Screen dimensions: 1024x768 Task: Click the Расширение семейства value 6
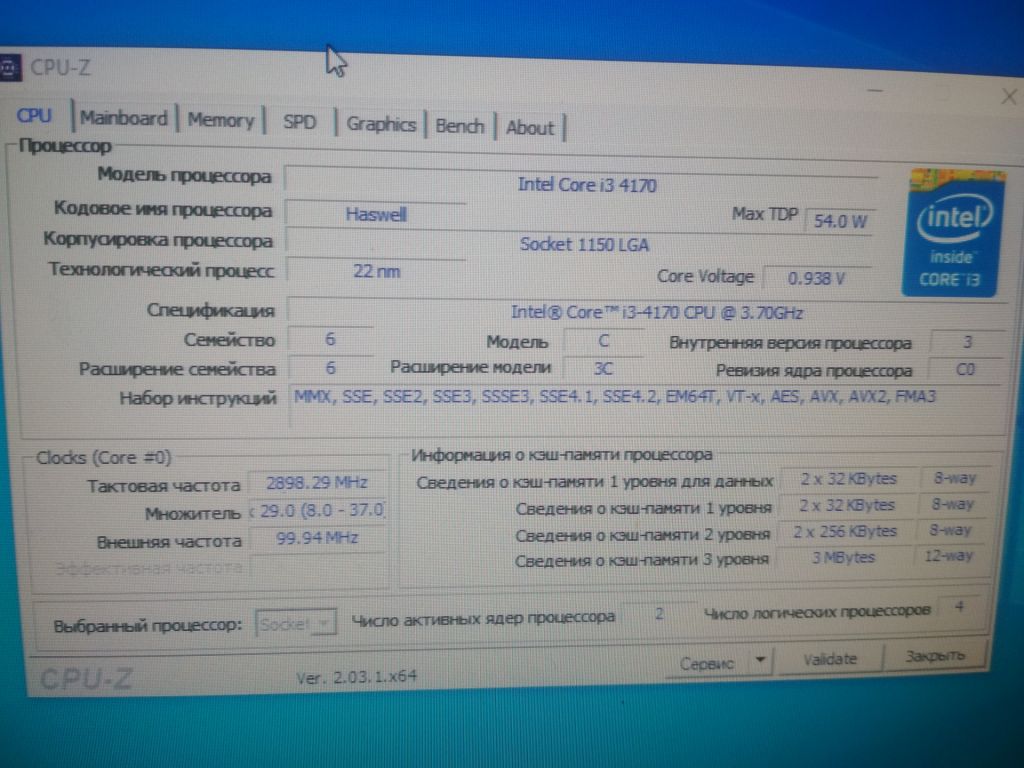click(x=330, y=368)
